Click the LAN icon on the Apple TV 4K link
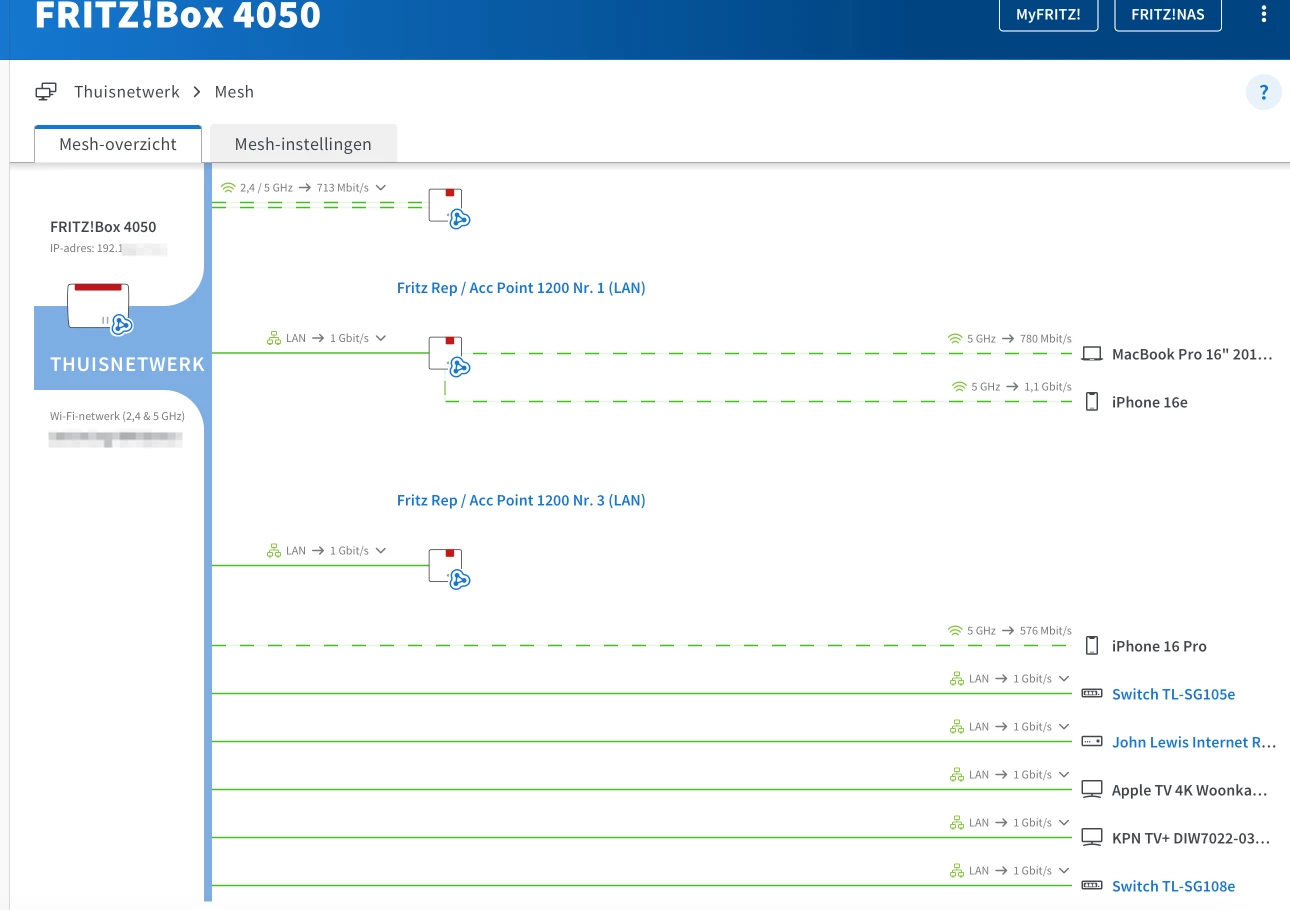 click(956, 775)
